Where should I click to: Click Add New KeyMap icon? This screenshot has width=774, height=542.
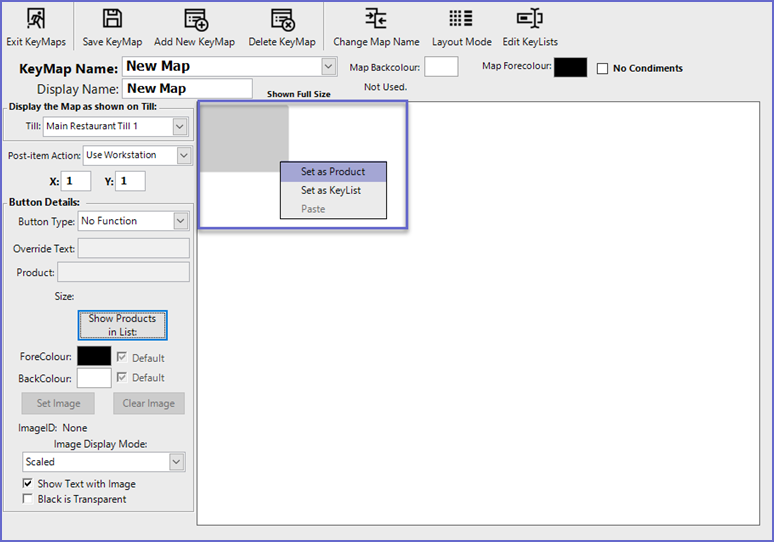(x=195, y=19)
